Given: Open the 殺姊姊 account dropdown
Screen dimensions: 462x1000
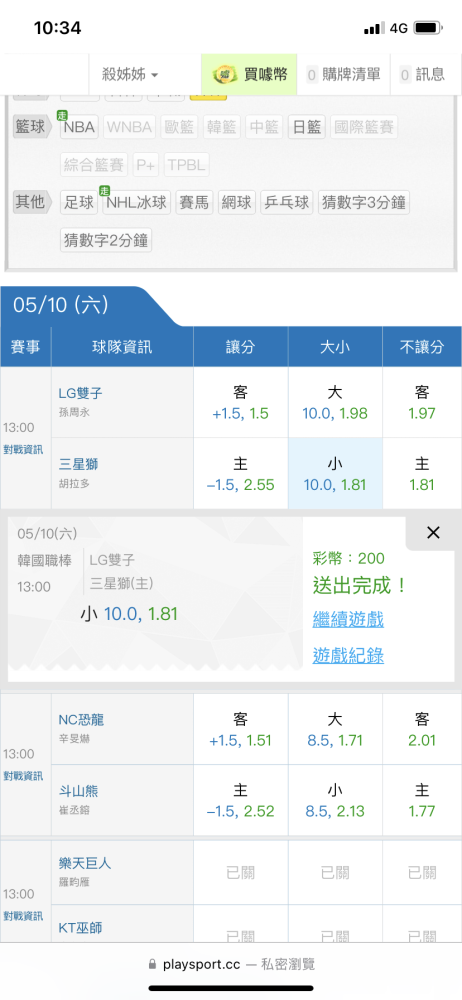Looking at the screenshot, I should click(x=130, y=75).
